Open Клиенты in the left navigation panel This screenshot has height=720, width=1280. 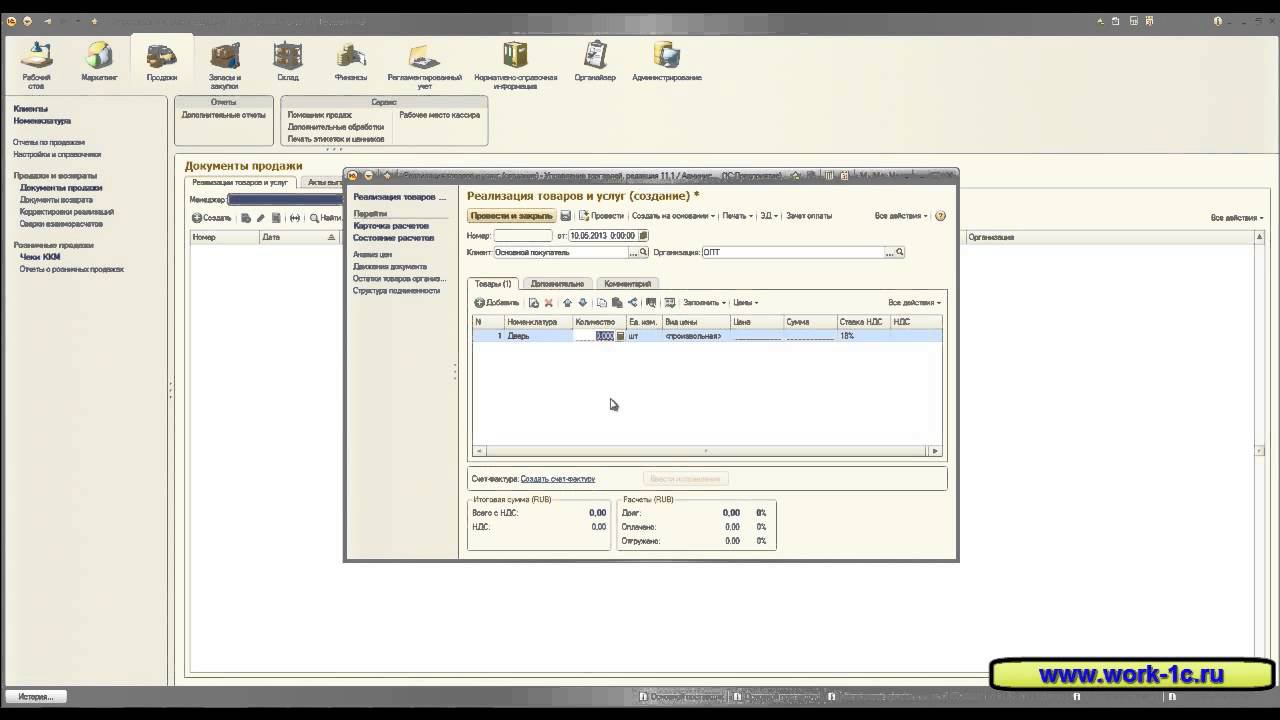(31, 109)
